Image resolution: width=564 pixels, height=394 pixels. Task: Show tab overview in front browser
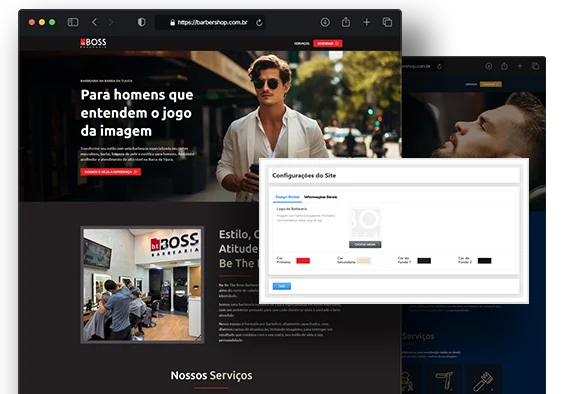(x=387, y=22)
